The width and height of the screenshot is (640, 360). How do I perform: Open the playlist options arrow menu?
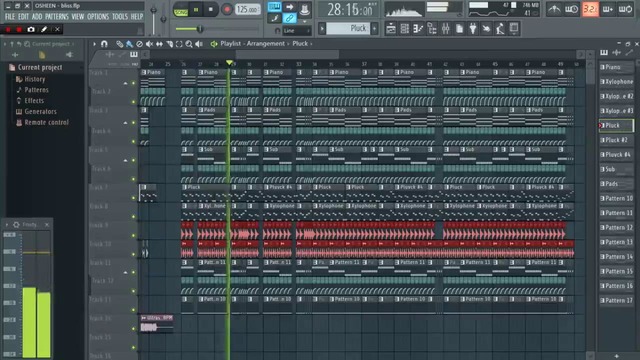pos(94,44)
